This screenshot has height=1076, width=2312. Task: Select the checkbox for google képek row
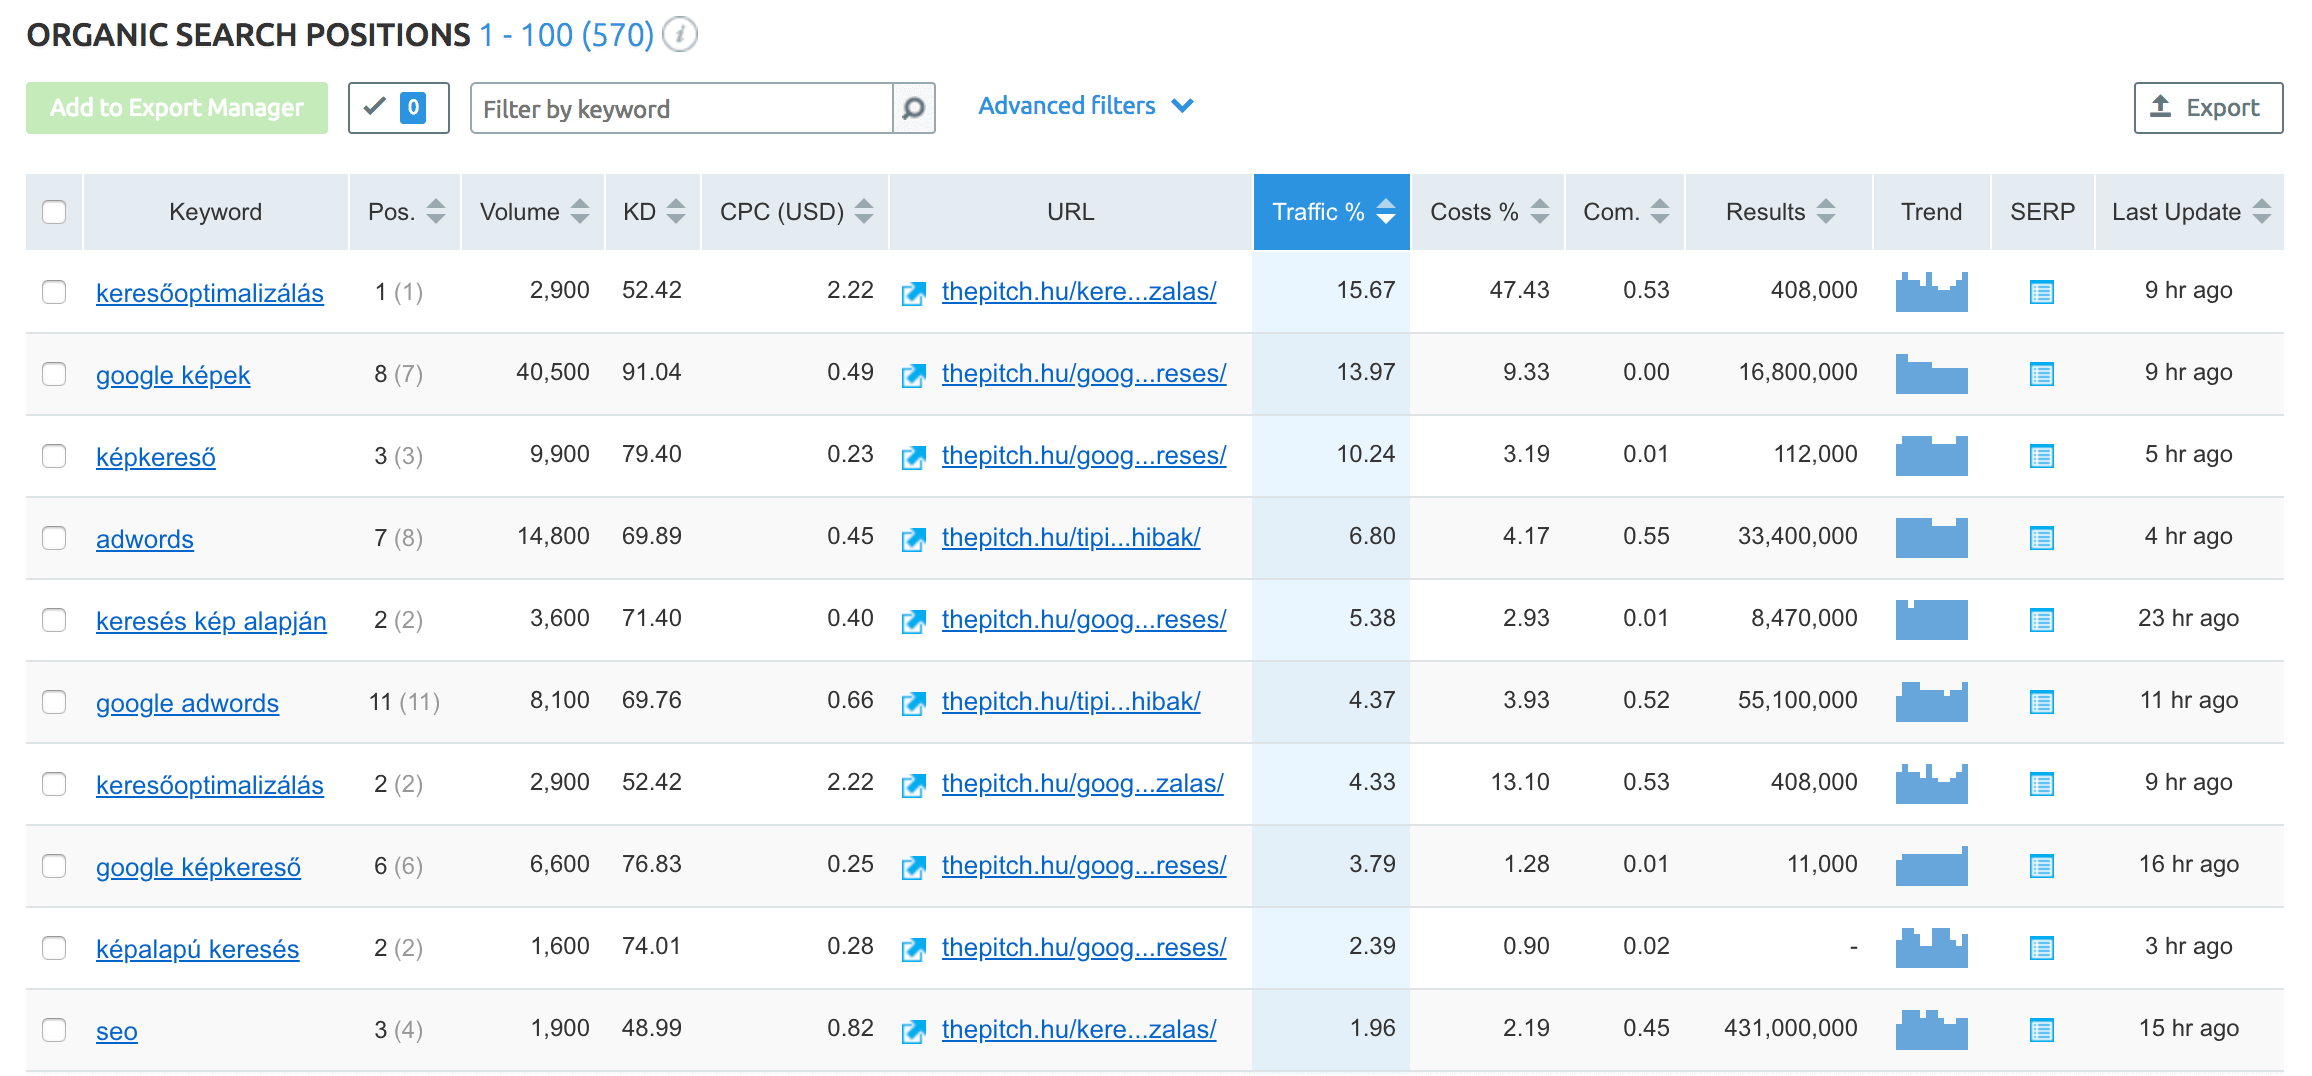54,373
